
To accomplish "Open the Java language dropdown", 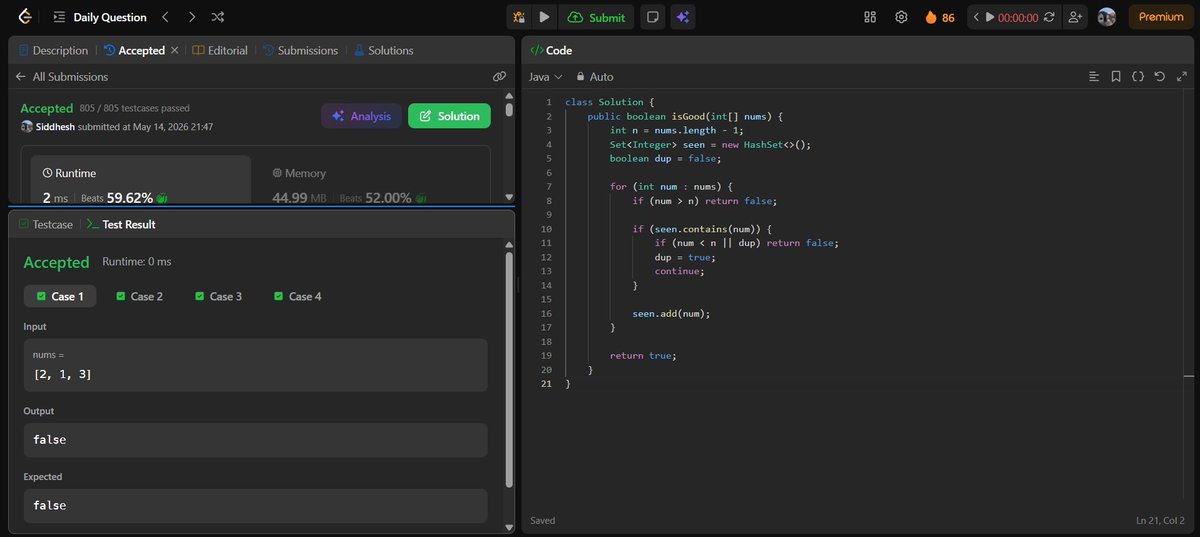I will tap(545, 76).
